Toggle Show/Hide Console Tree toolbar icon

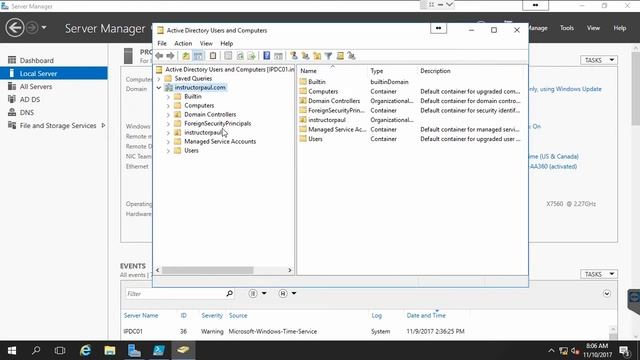coord(198,56)
